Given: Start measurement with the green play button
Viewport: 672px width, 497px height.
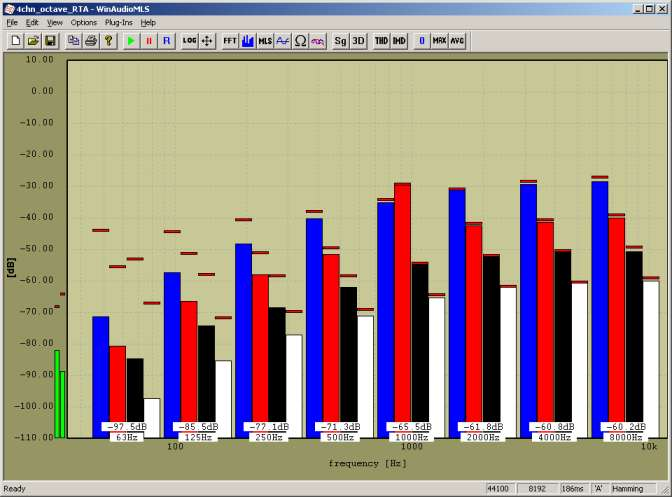Looking at the screenshot, I should pyautogui.click(x=131, y=41).
